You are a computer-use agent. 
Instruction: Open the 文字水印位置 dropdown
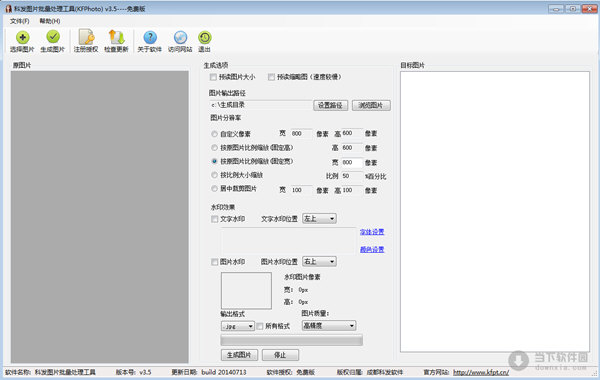[x=319, y=219]
